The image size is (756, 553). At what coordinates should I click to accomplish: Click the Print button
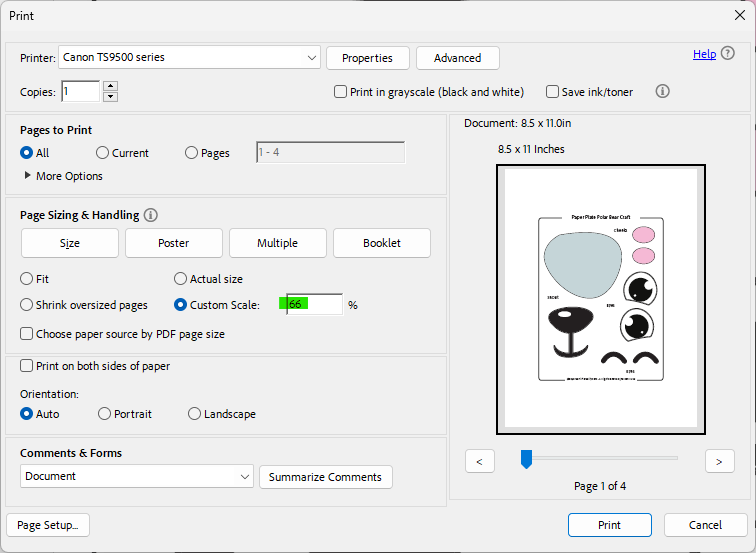[x=609, y=525]
